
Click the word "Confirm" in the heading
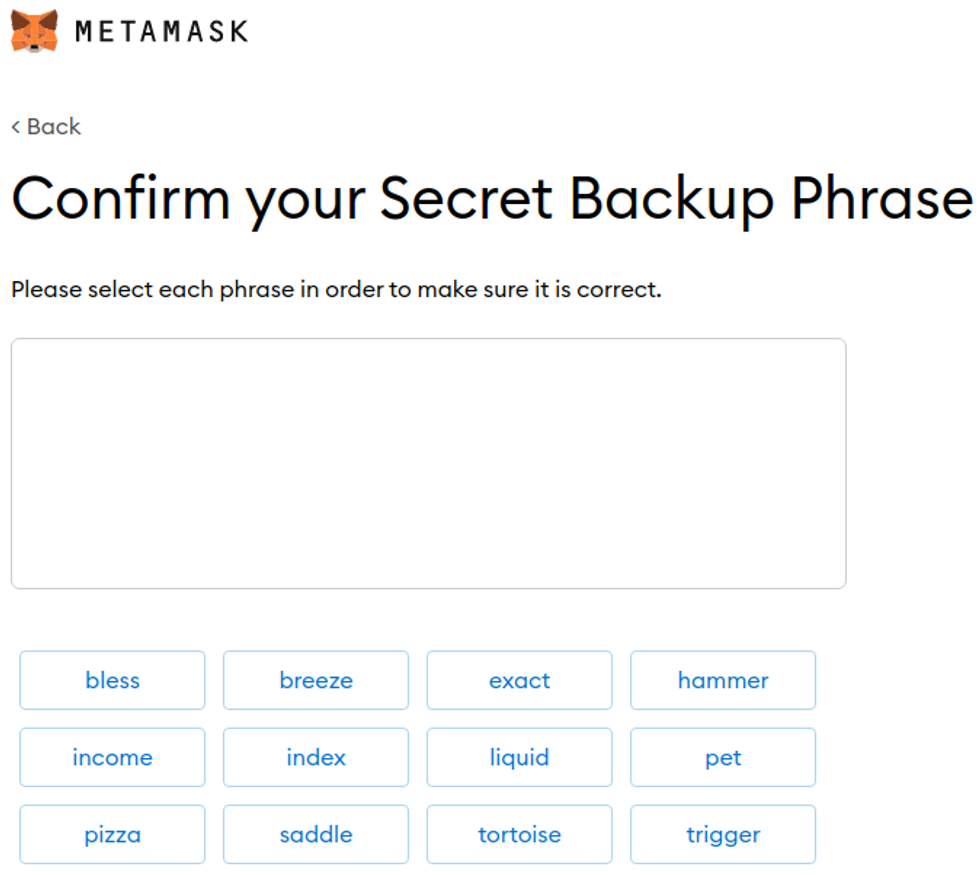tap(120, 198)
